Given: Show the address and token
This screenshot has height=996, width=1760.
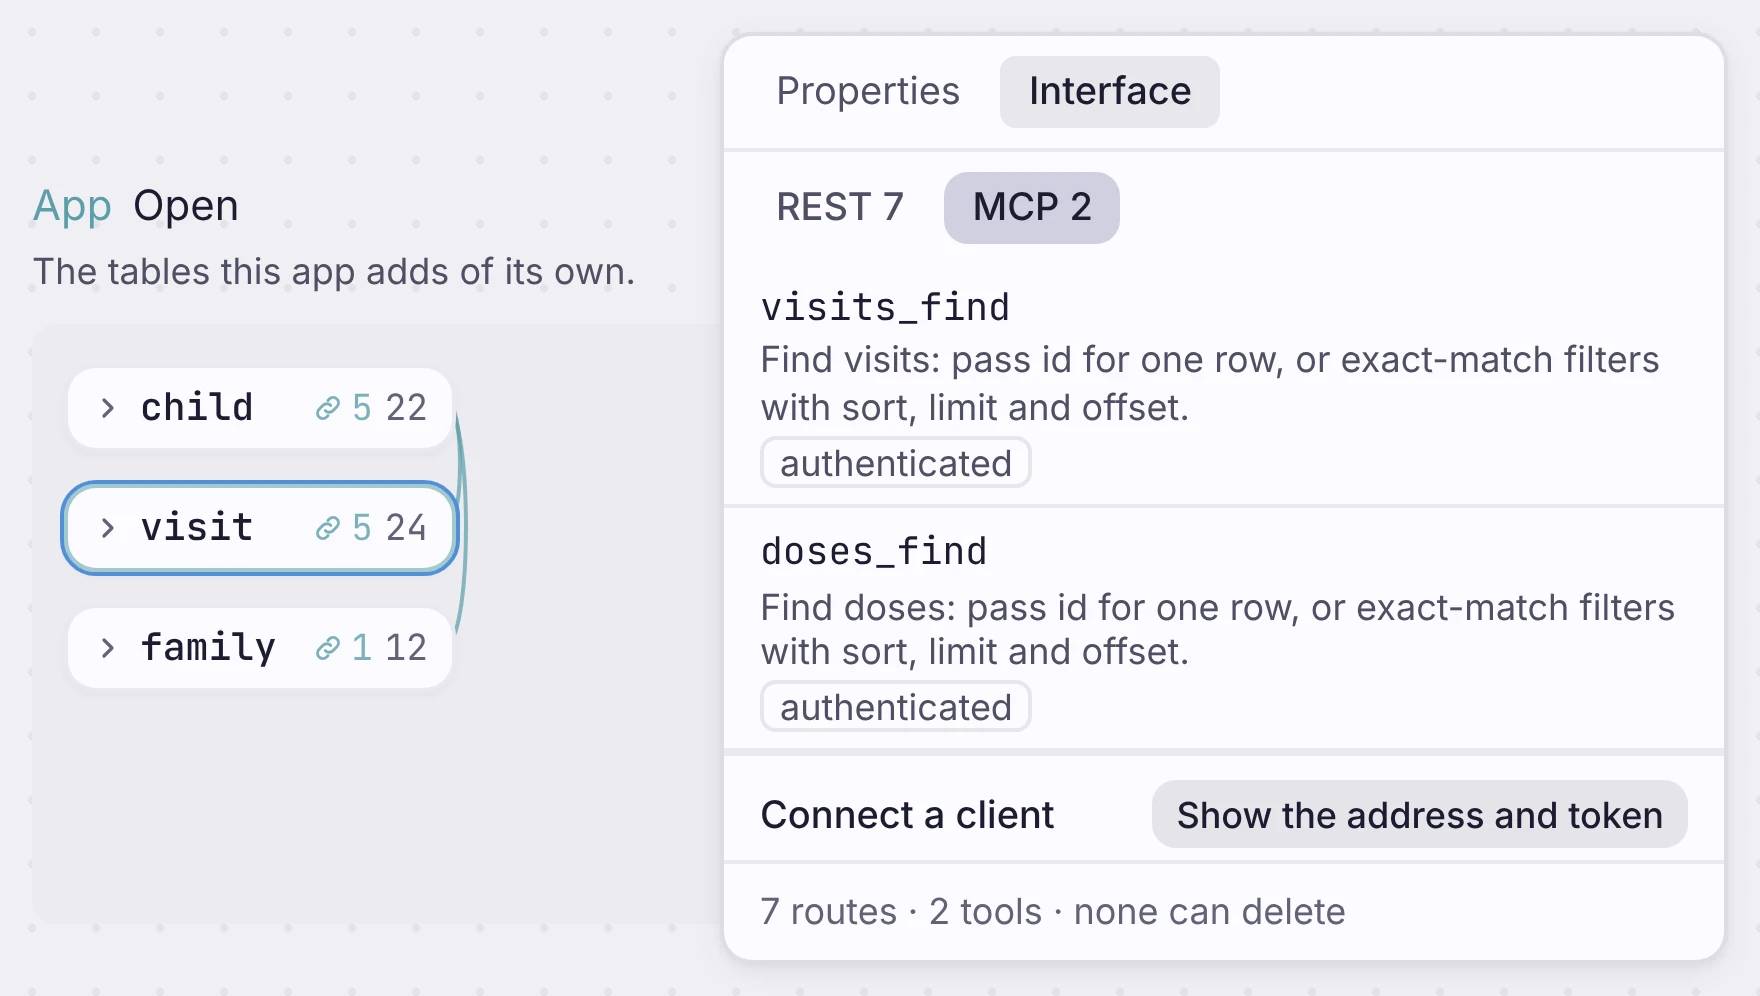Looking at the screenshot, I should [1420, 815].
